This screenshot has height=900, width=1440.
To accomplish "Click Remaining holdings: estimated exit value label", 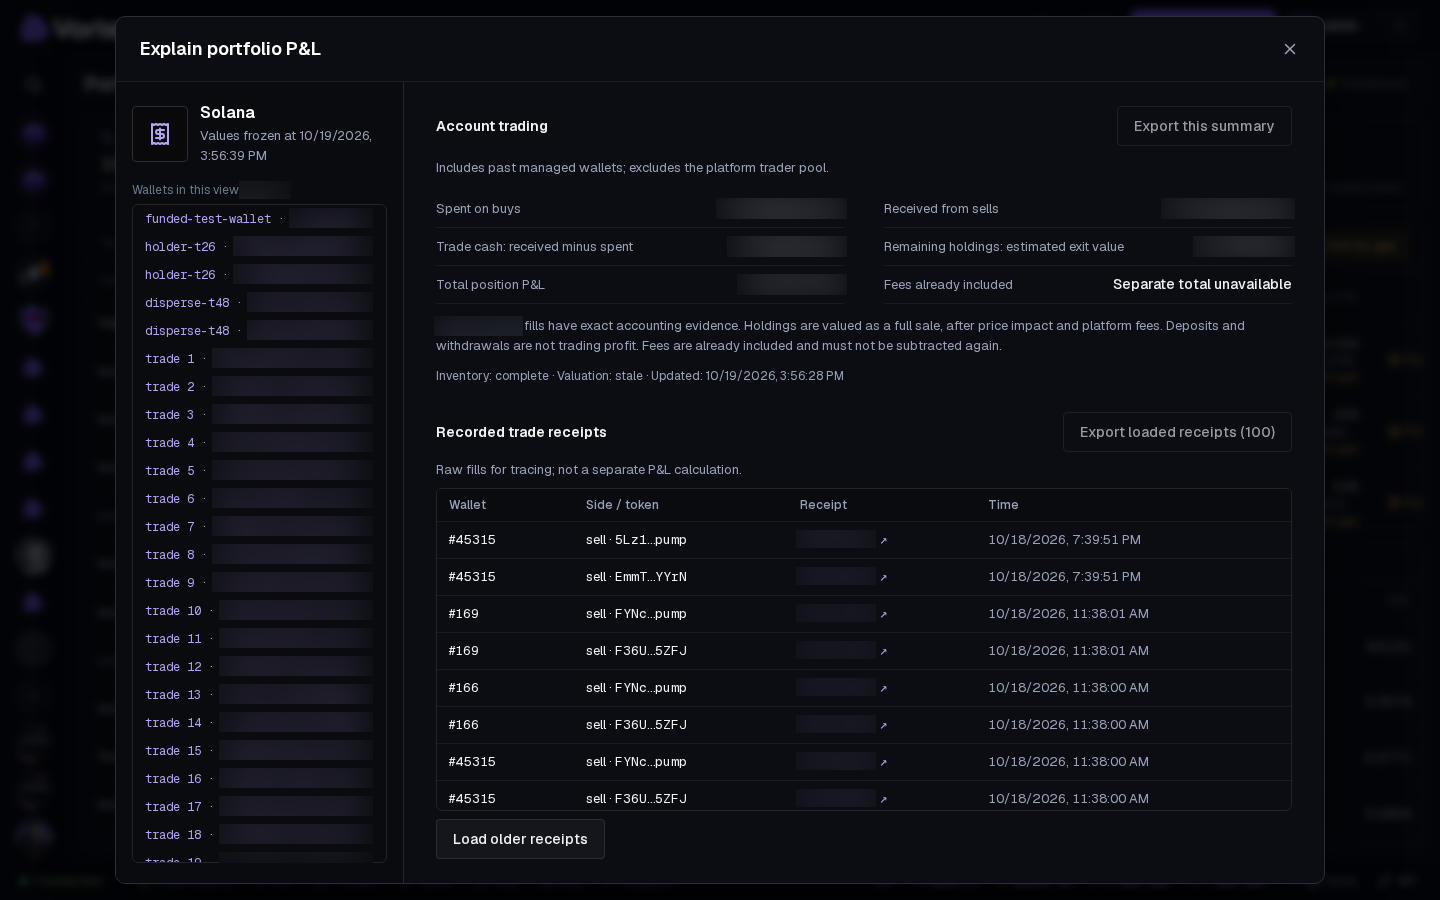I will (1004, 247).
